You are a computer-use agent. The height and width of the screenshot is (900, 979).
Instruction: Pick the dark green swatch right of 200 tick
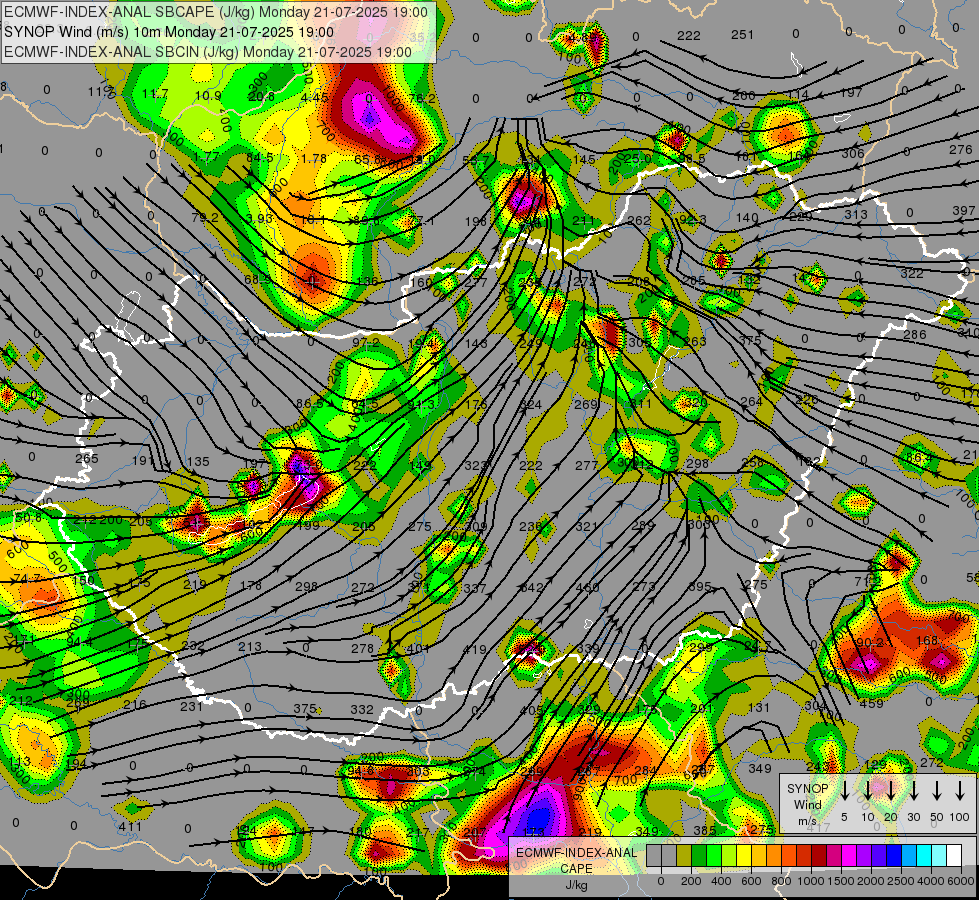coord(699,855)
